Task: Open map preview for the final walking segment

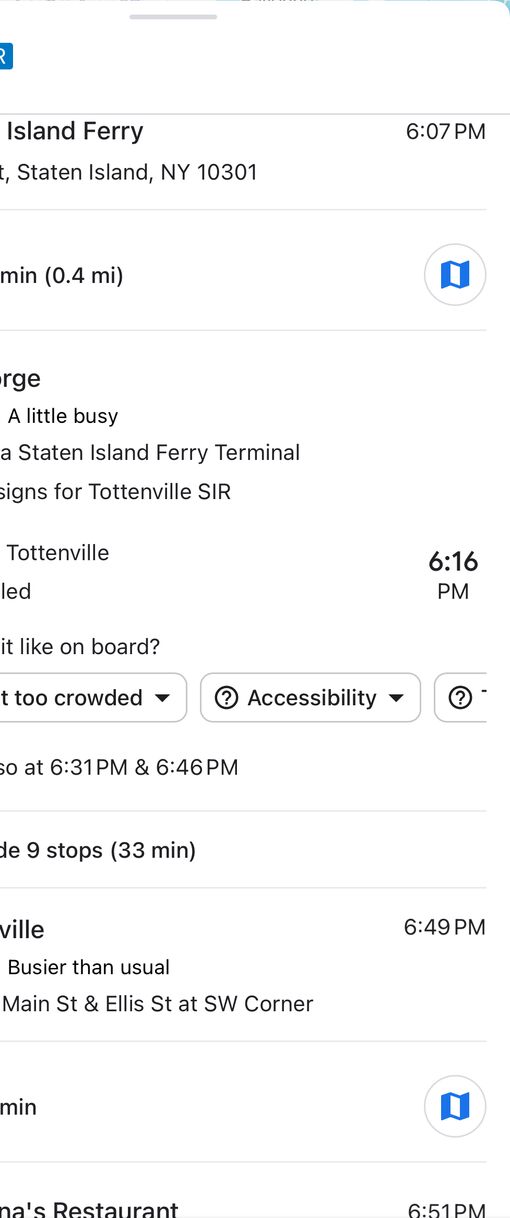Action: [455, 1107]
